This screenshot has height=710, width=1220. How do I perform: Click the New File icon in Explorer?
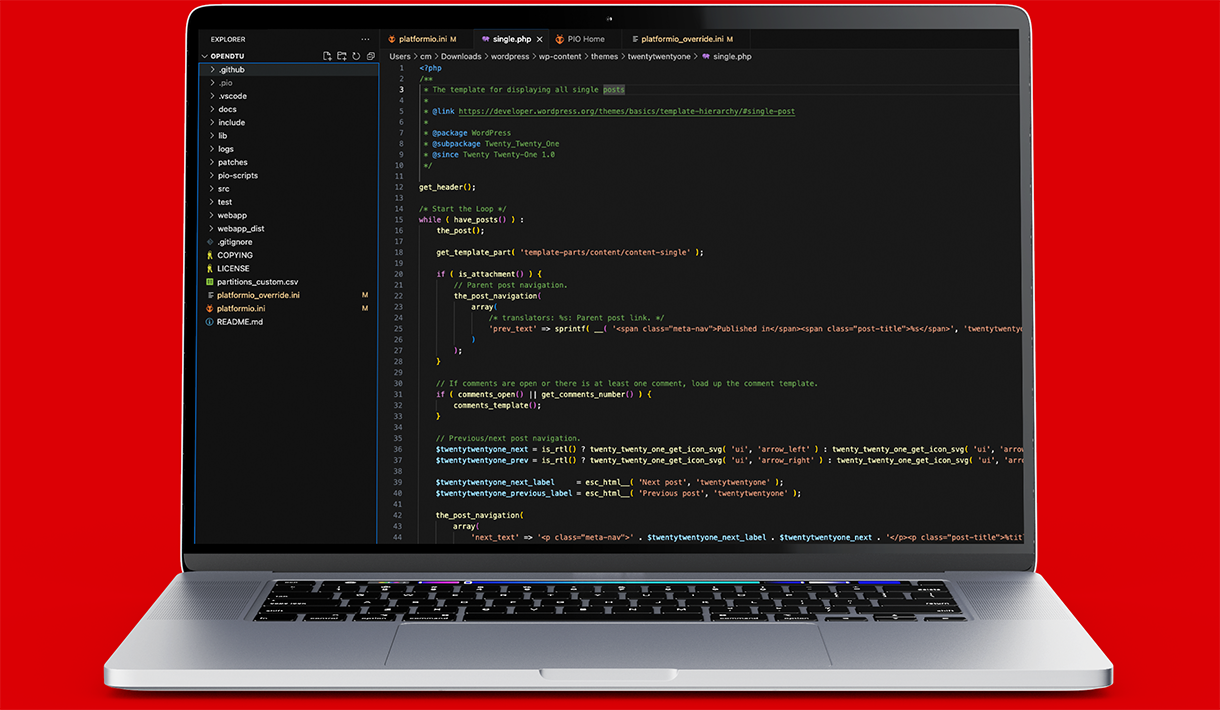(x=327, y=56)
